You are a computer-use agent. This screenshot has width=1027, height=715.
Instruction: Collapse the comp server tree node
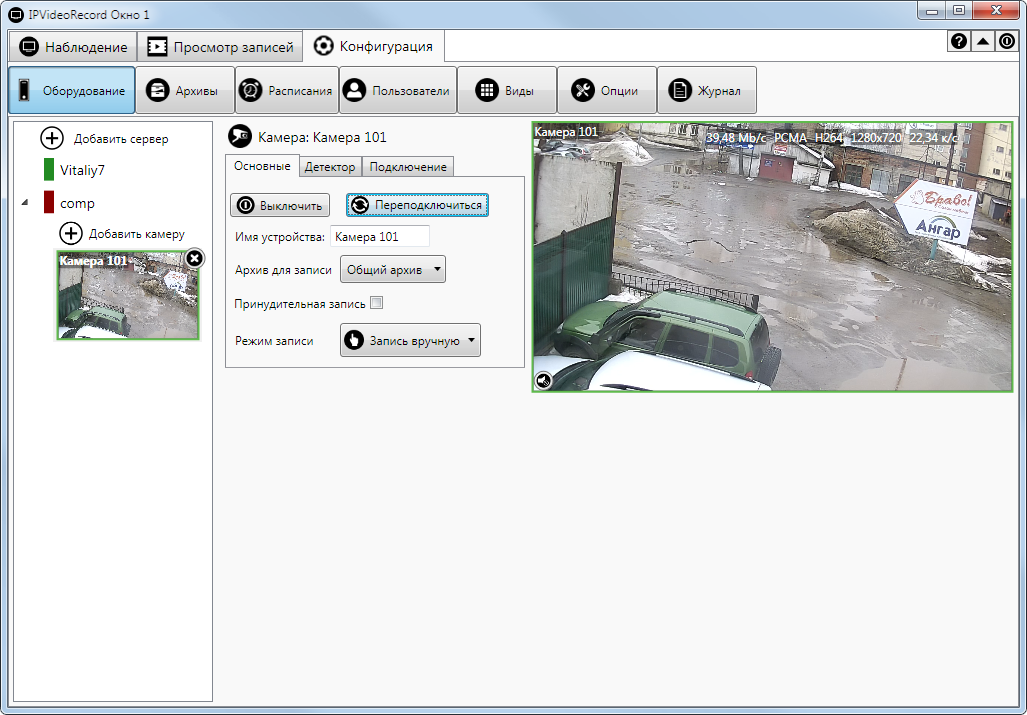pyautogui.click(x=25, y=203)
